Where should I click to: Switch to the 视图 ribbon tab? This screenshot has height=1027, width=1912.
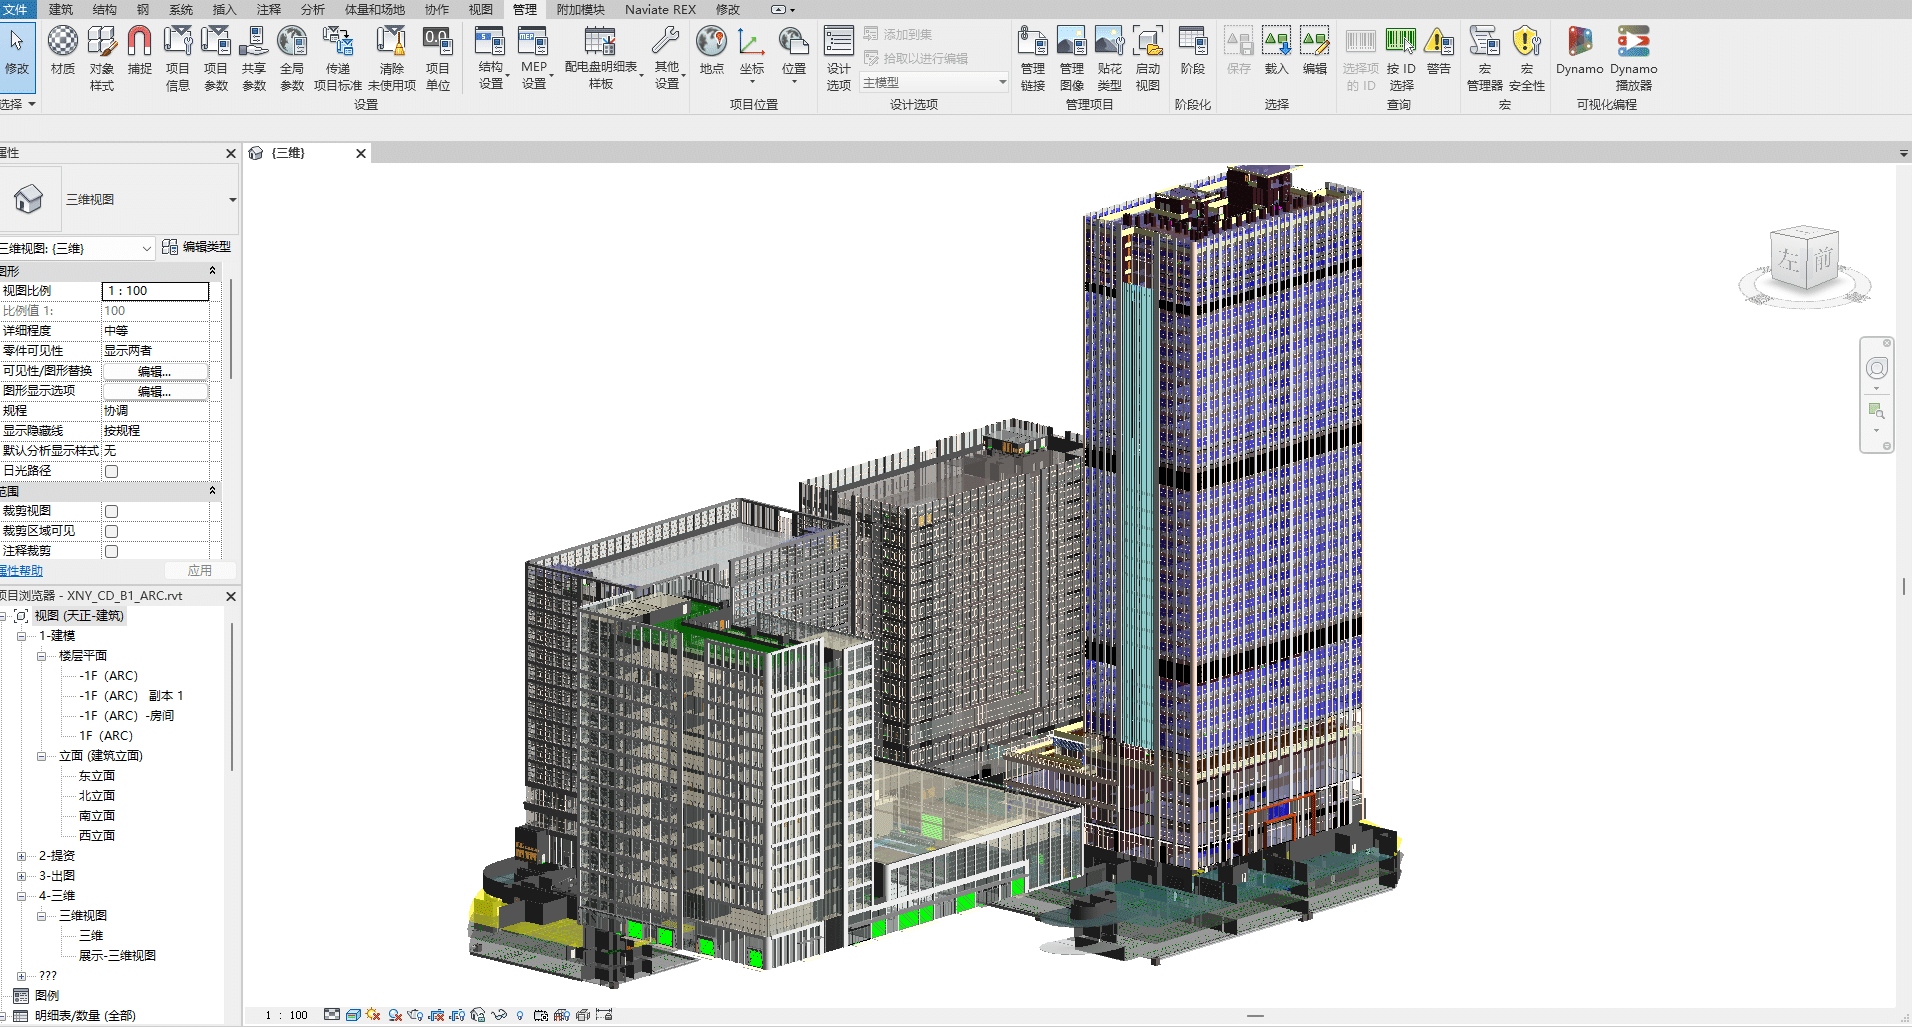[x=481, y=9]
